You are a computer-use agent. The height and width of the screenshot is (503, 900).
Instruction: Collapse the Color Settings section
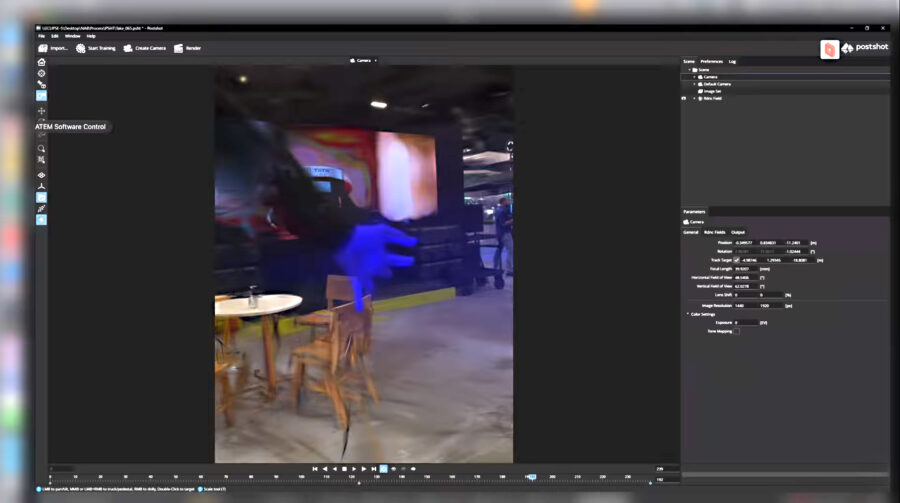point(688,314)
